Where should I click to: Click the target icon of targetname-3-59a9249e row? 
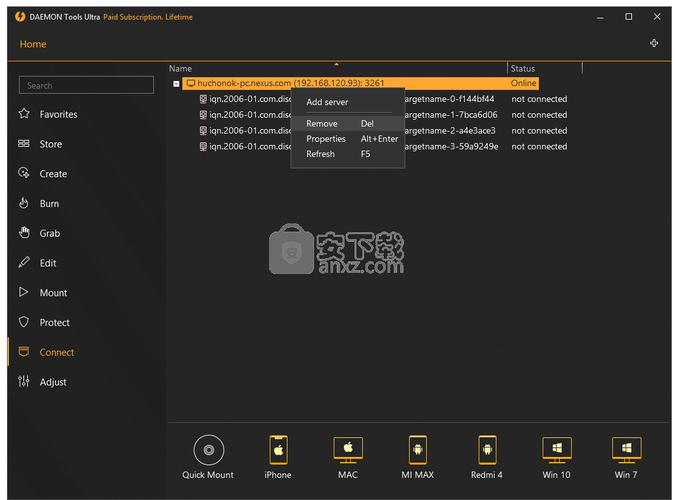[x=203, y=146]
